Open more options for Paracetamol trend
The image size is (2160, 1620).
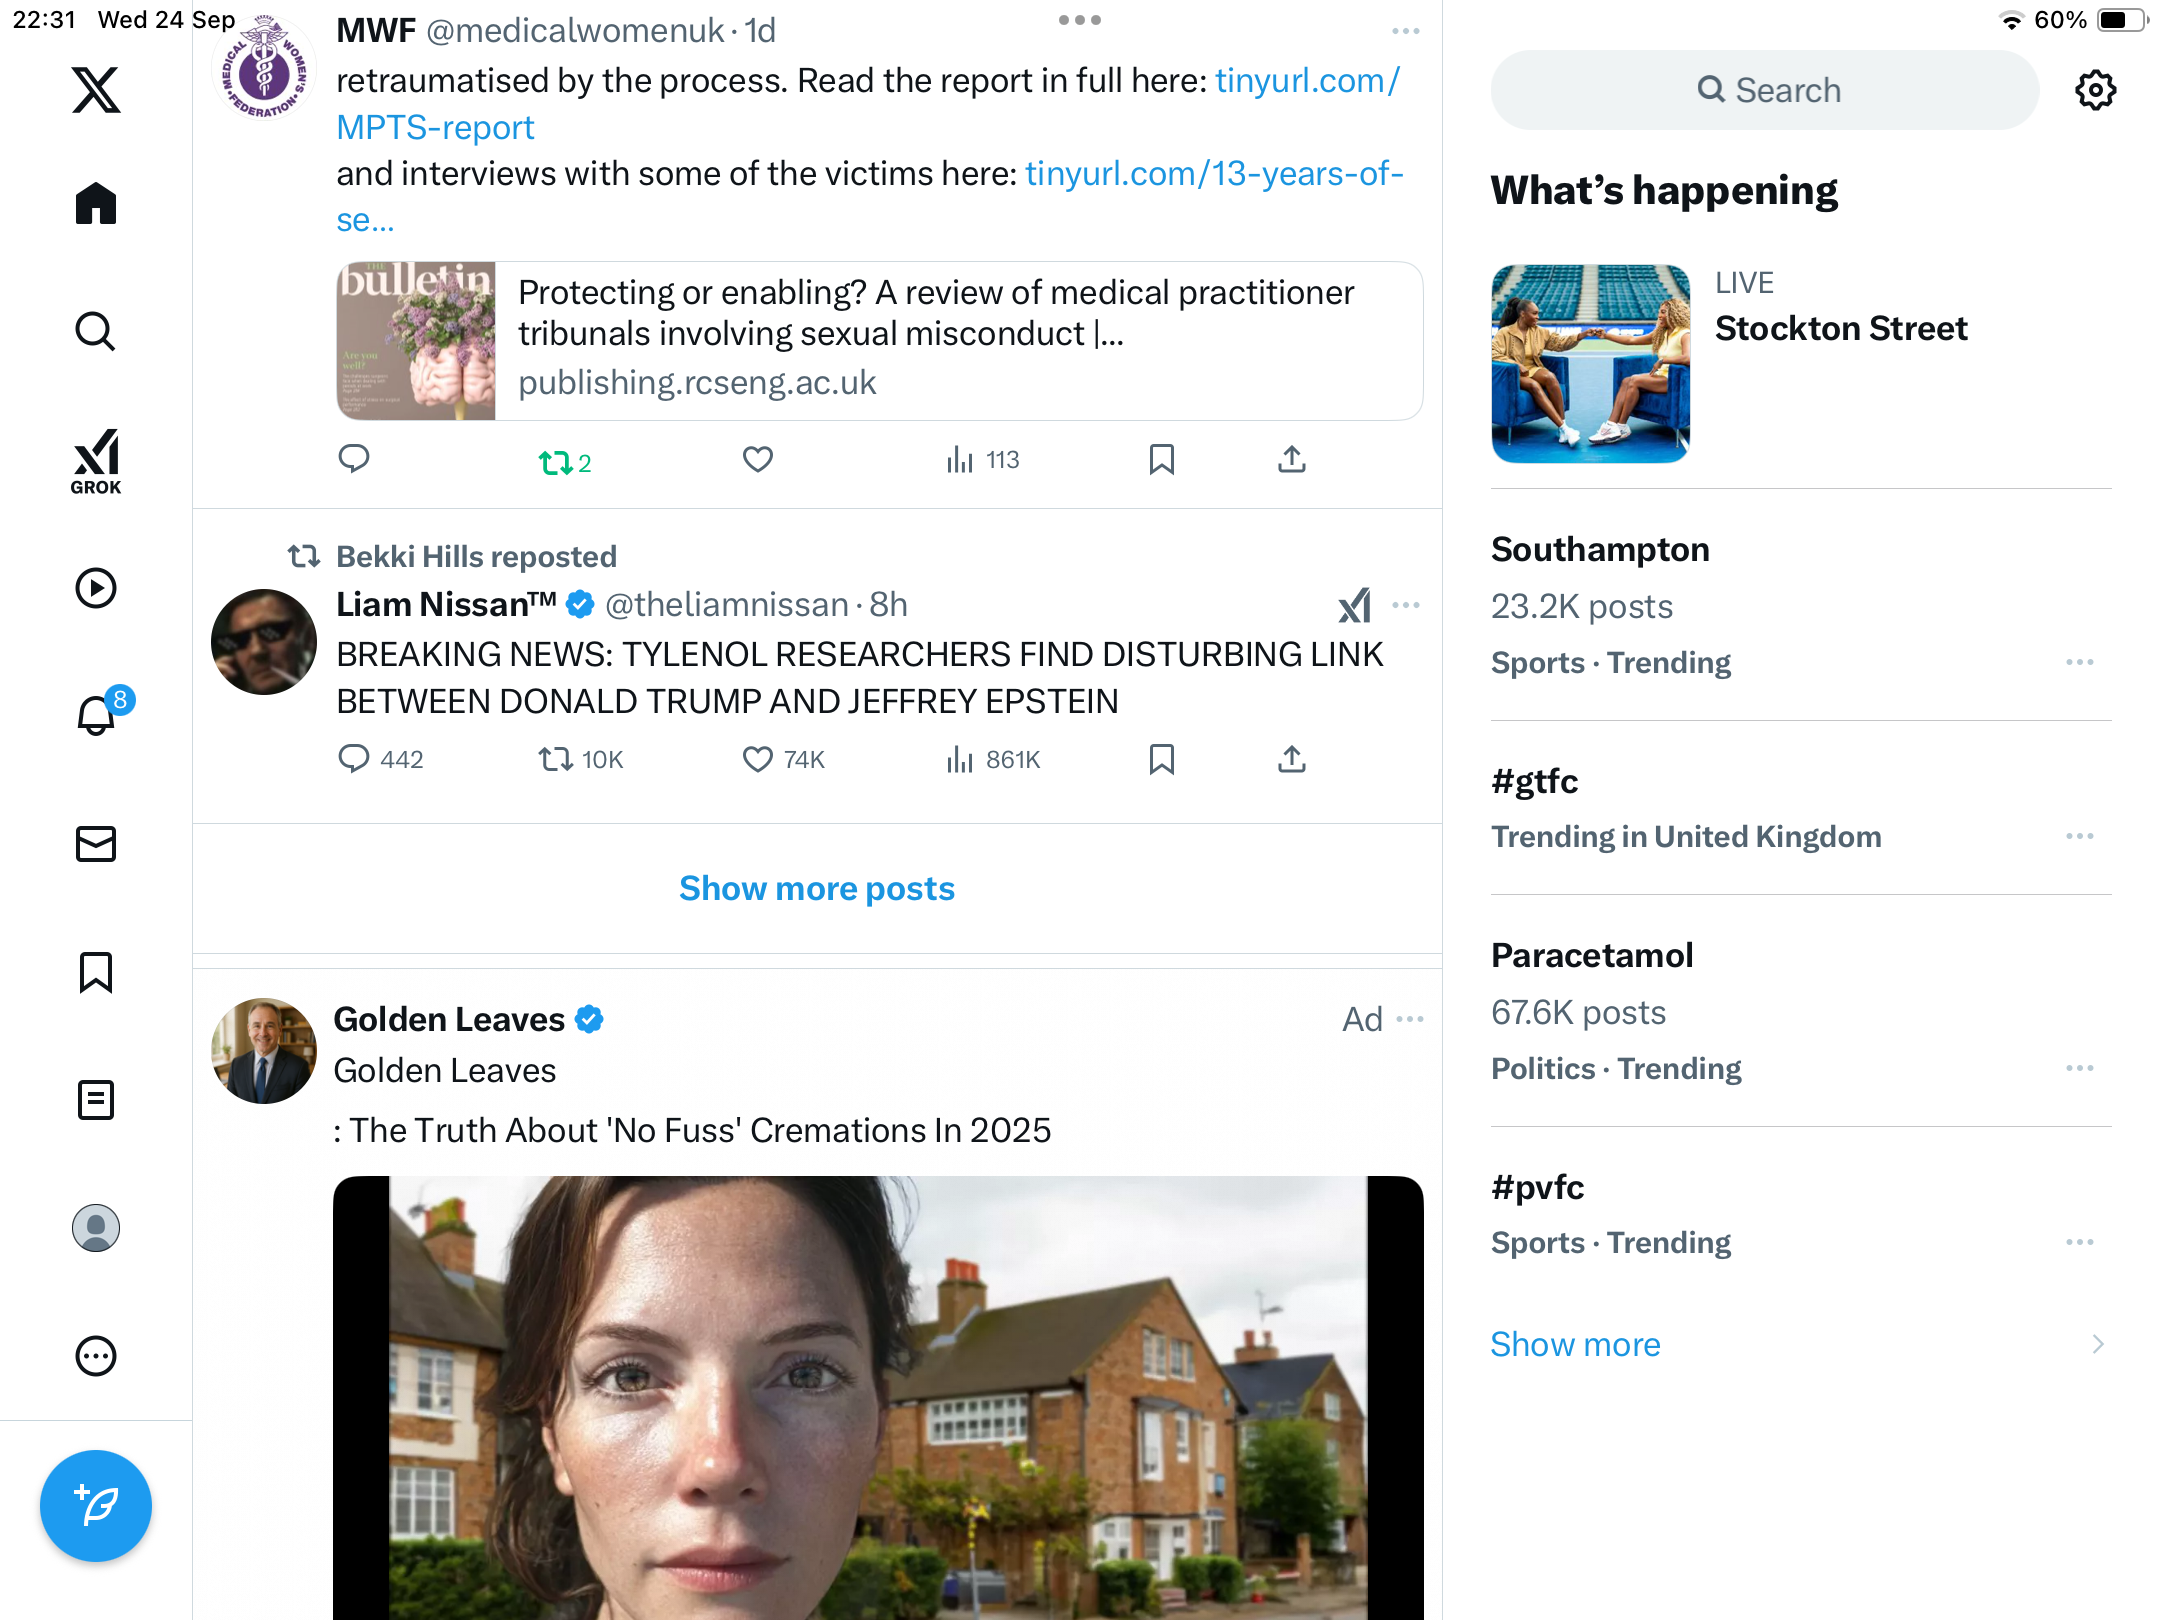(2079, 1068)
